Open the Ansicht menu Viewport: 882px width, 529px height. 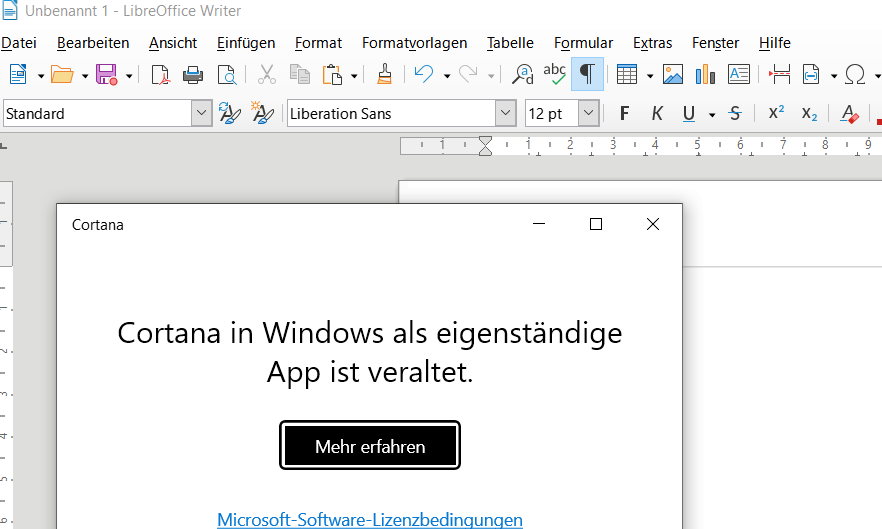173,43
